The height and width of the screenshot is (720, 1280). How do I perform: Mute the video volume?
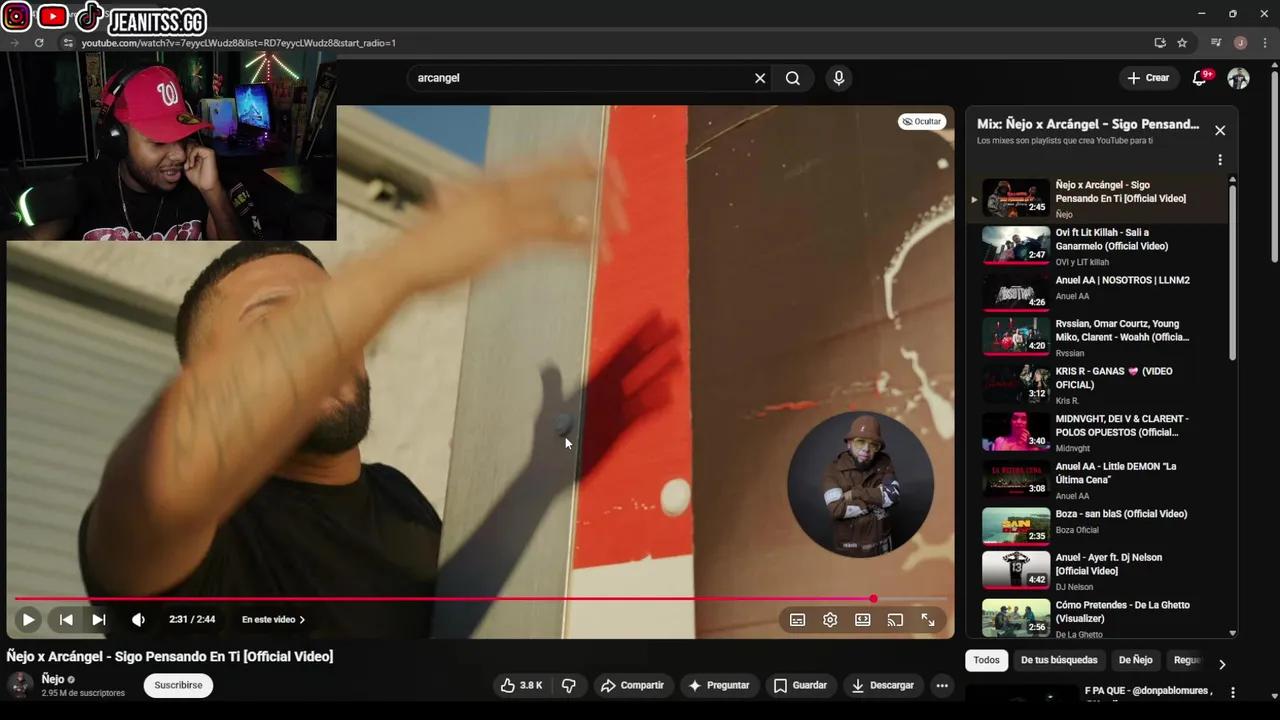(138, 620)
